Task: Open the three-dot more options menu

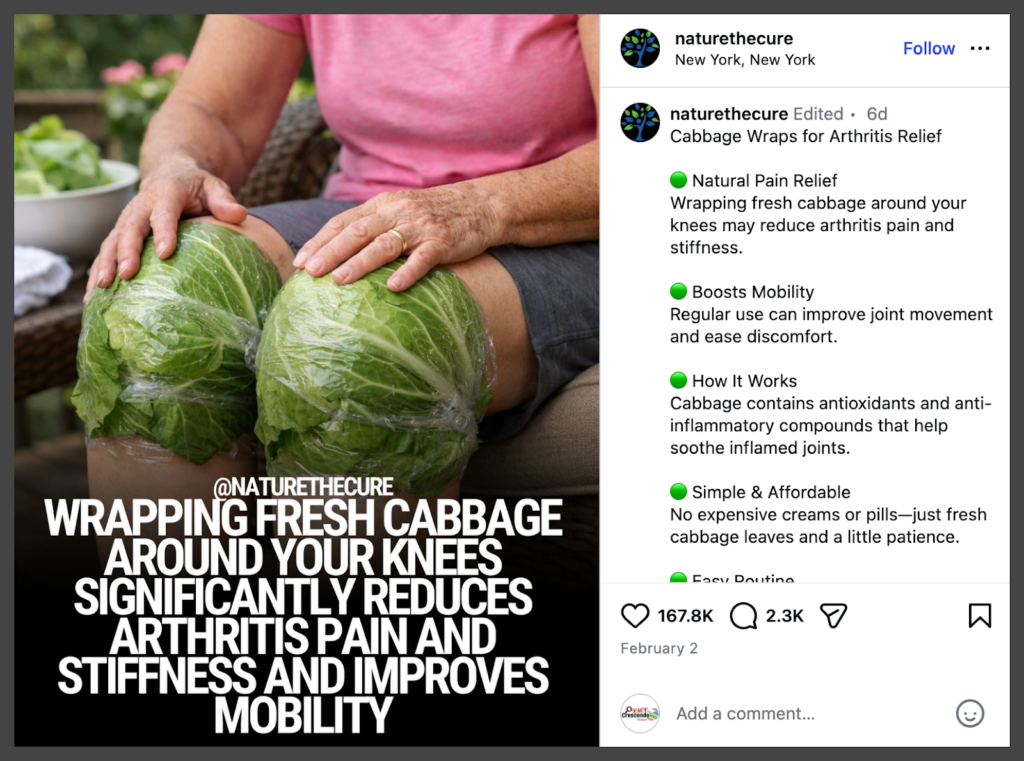Action: tap(980, 48)
